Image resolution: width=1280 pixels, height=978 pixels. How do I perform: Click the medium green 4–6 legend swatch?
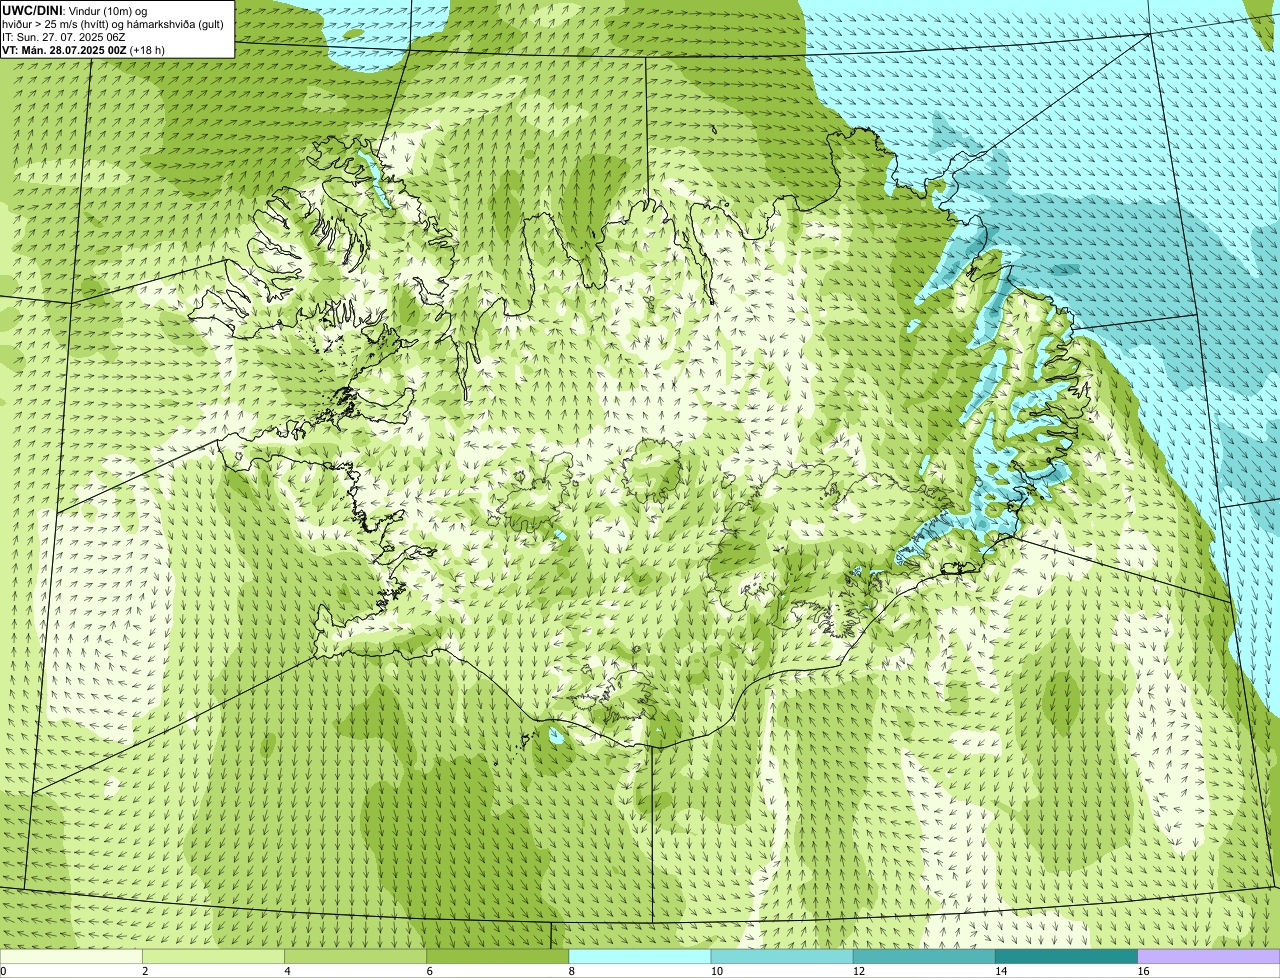click(x=355, y=957)
